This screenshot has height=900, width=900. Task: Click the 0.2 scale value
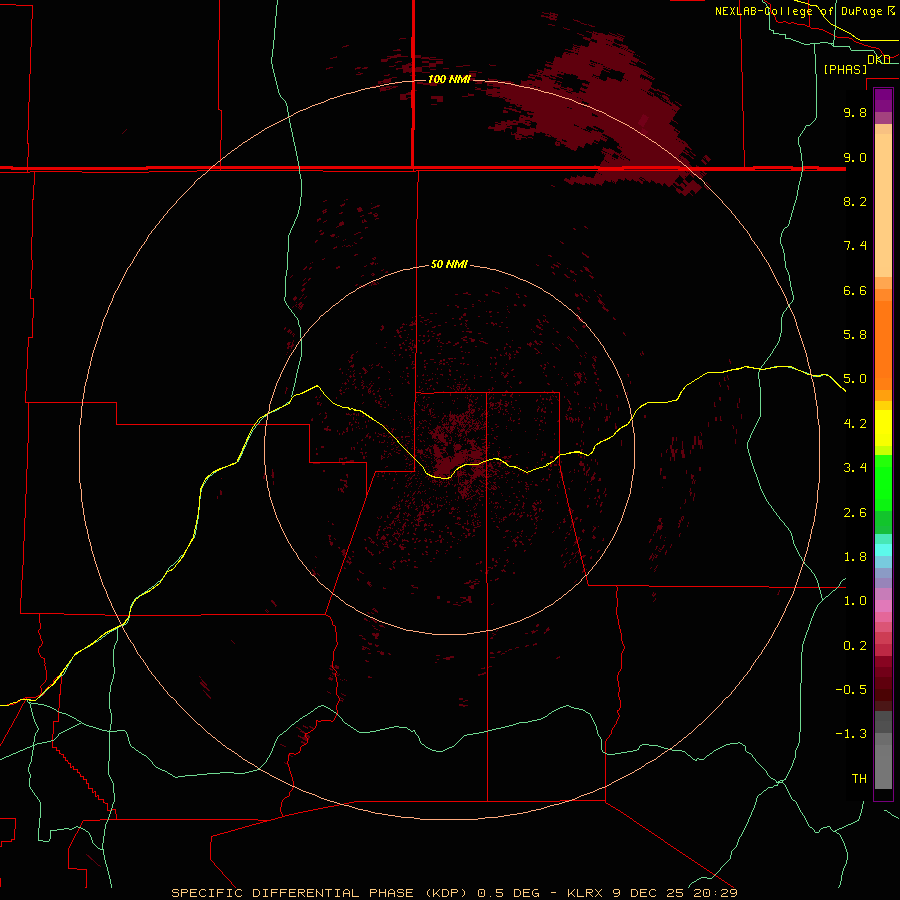coord(855,646)
